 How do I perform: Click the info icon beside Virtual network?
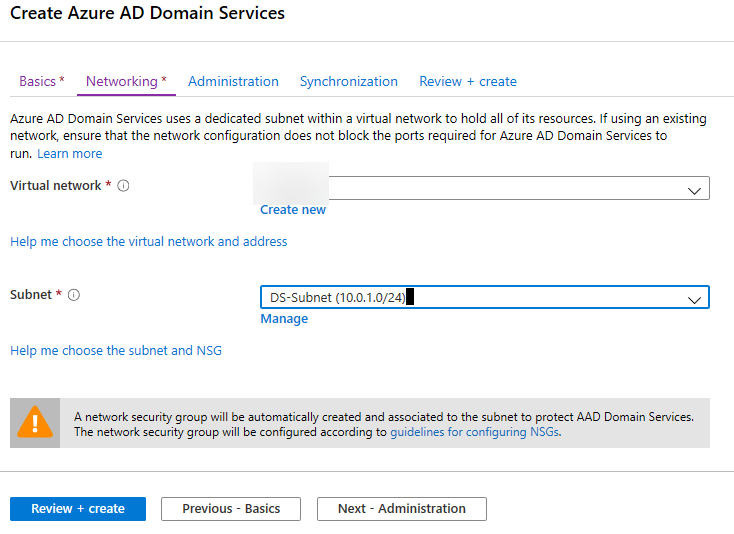(x=123, y=186)
